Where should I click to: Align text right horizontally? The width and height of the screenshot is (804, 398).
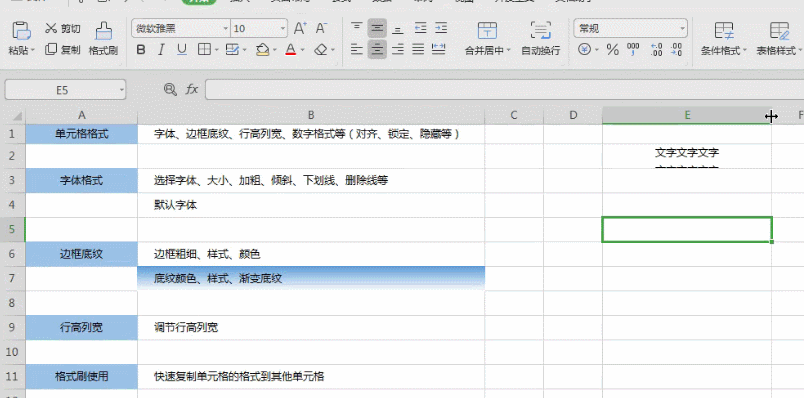click(398, 50)
